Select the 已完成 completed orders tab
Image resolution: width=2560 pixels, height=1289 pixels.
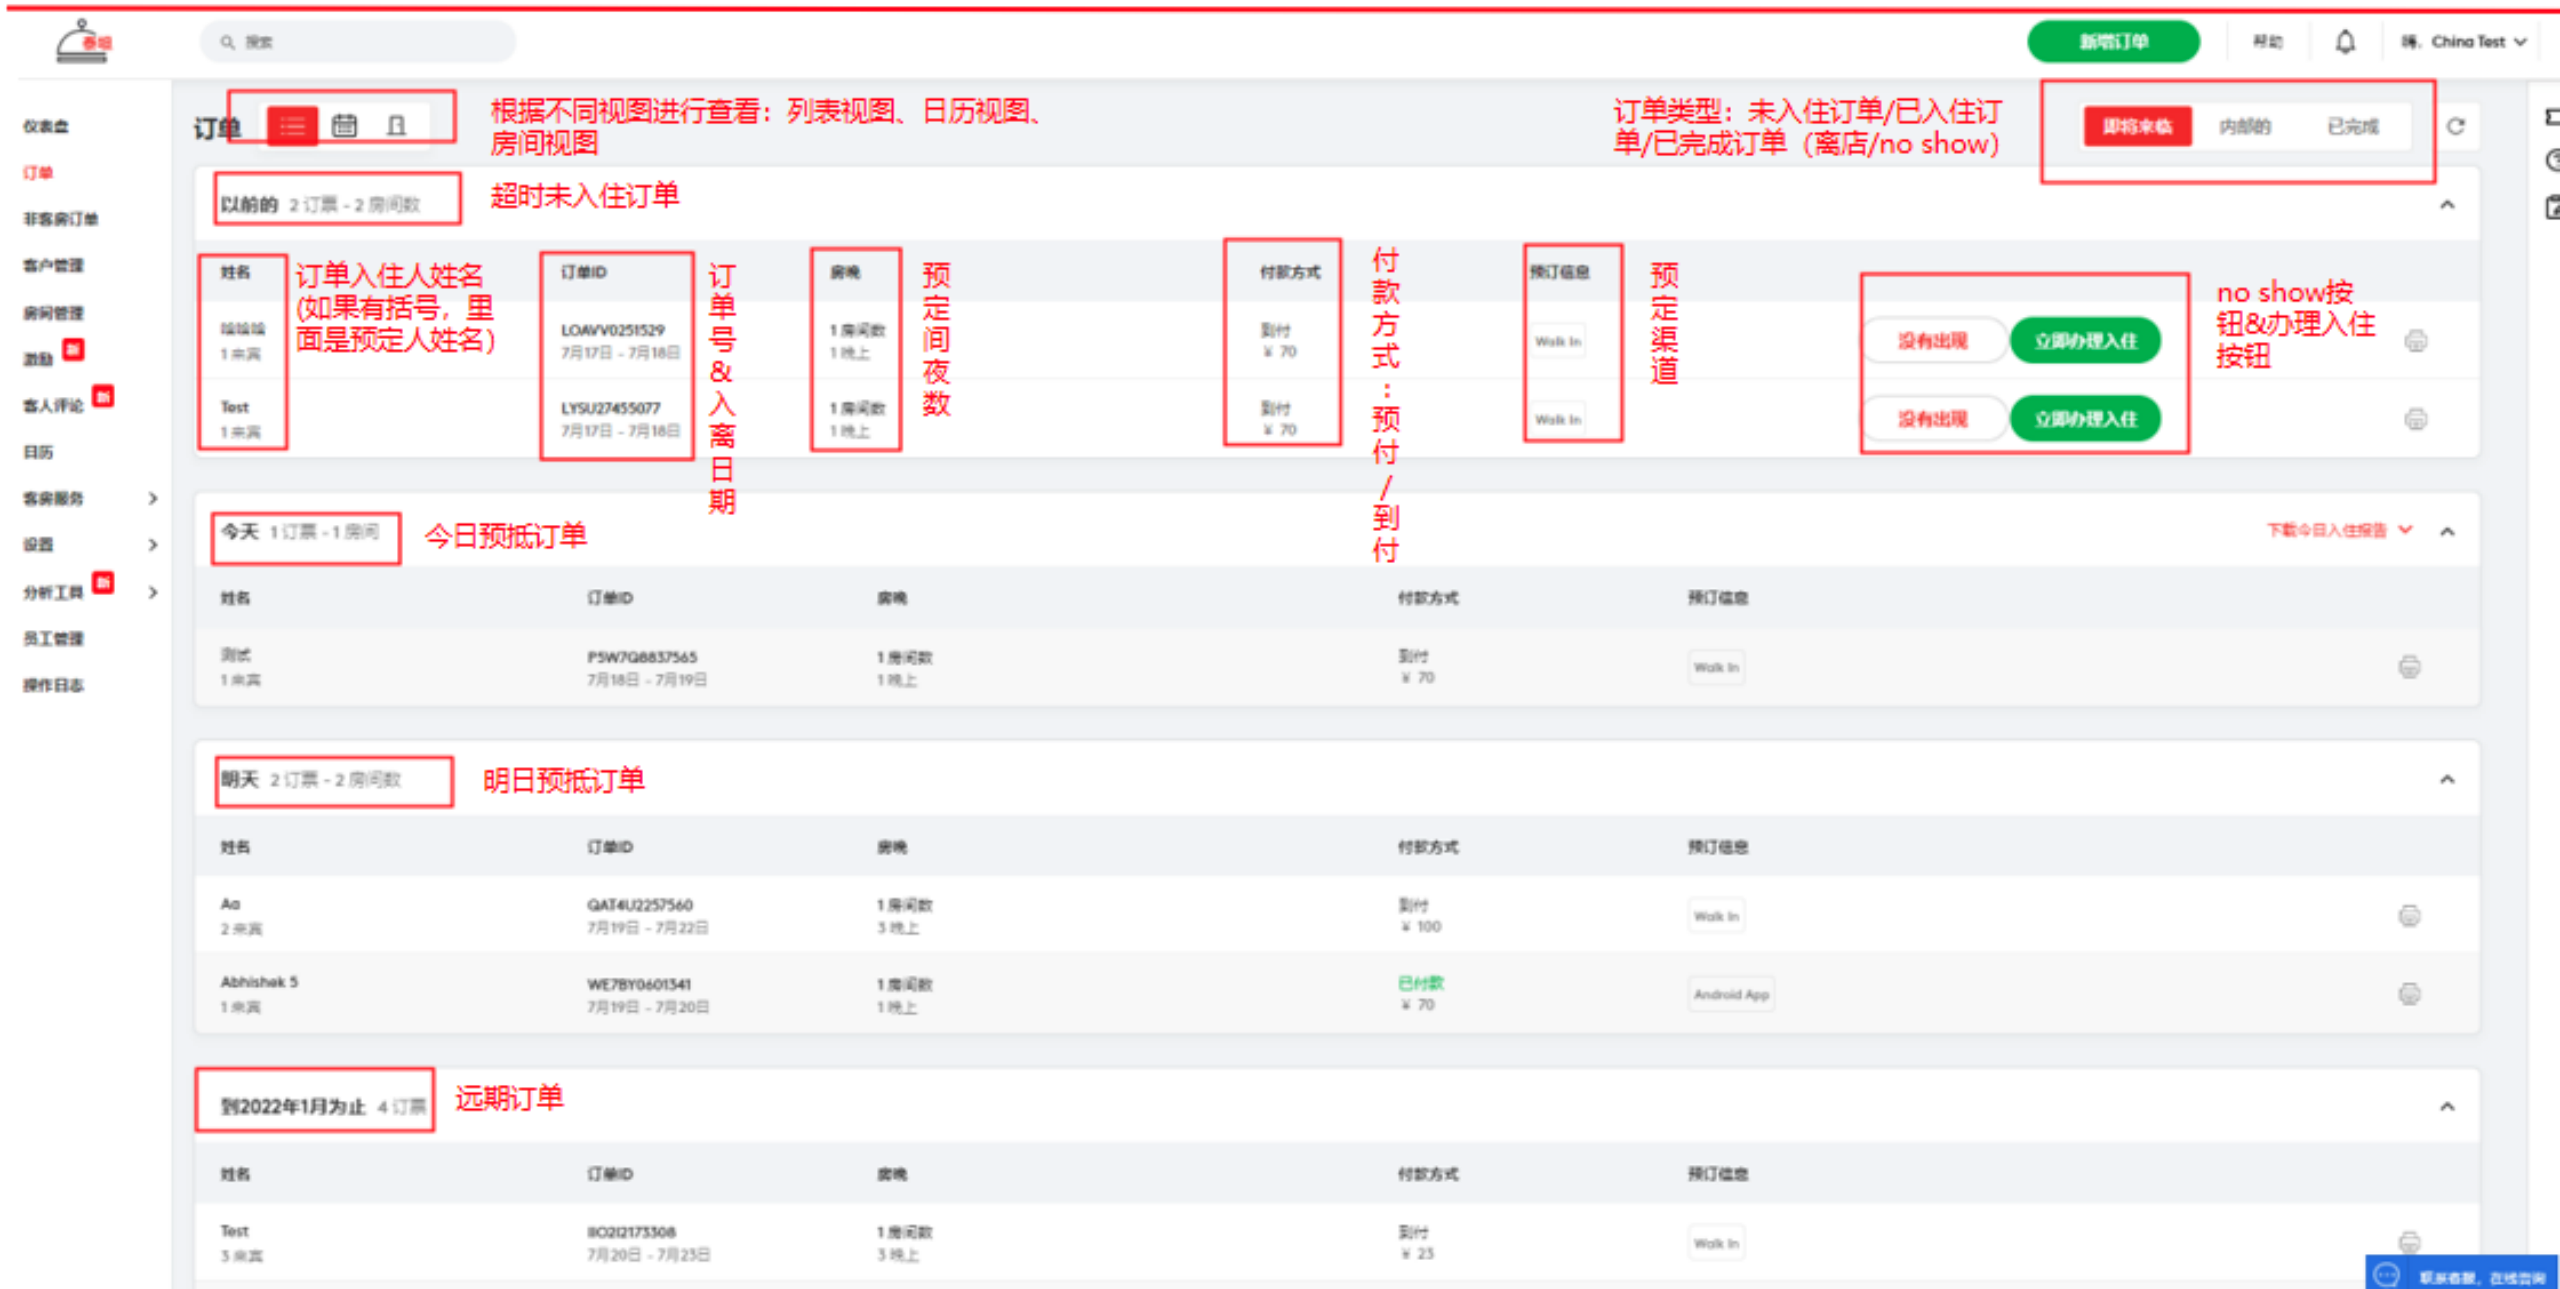(x=2352, y=126)
